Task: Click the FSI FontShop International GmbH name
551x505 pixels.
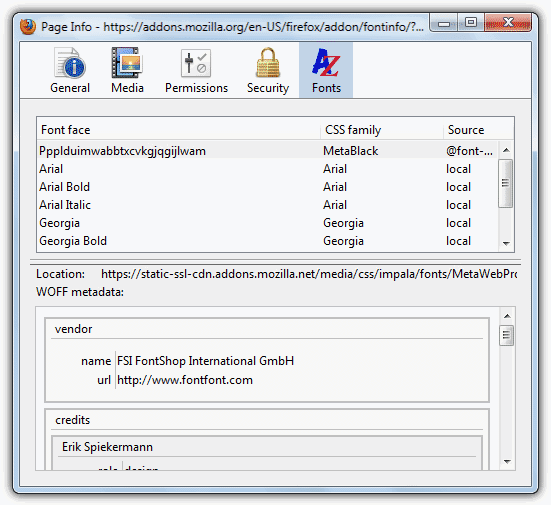Action: 206,361
